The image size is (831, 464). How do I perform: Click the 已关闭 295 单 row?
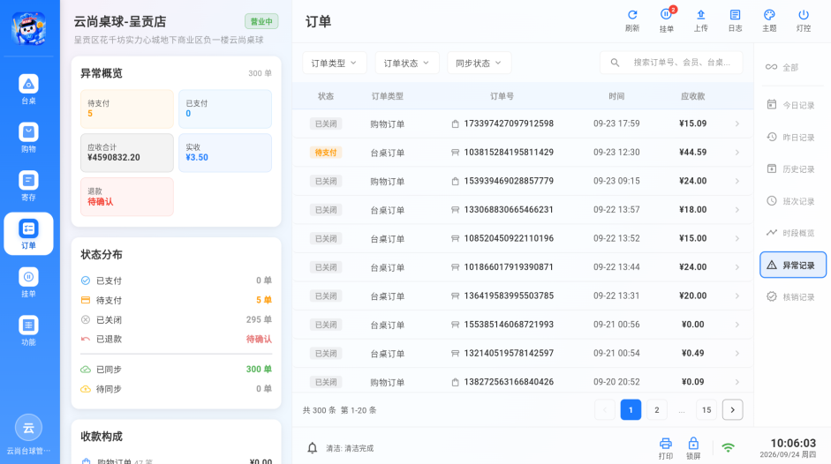[x=176, y=320]
